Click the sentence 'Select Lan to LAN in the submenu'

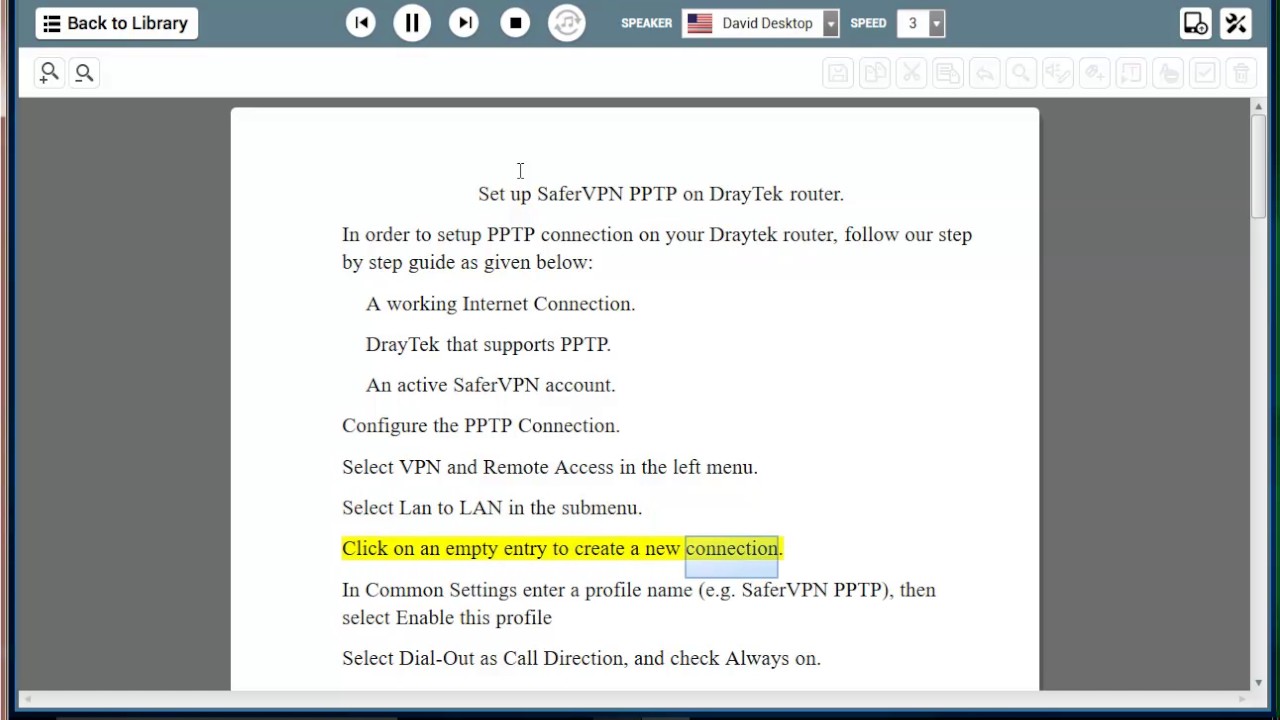492,508
